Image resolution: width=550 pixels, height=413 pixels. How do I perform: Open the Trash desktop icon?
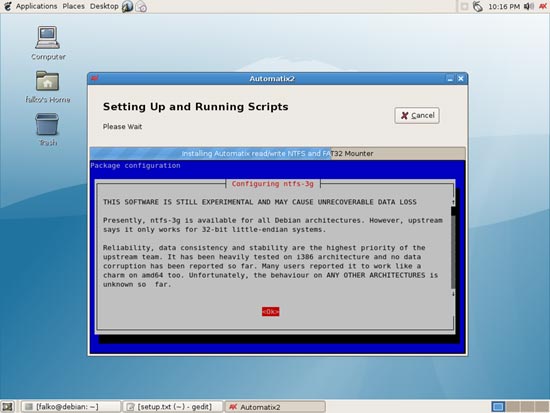(47, 129)
